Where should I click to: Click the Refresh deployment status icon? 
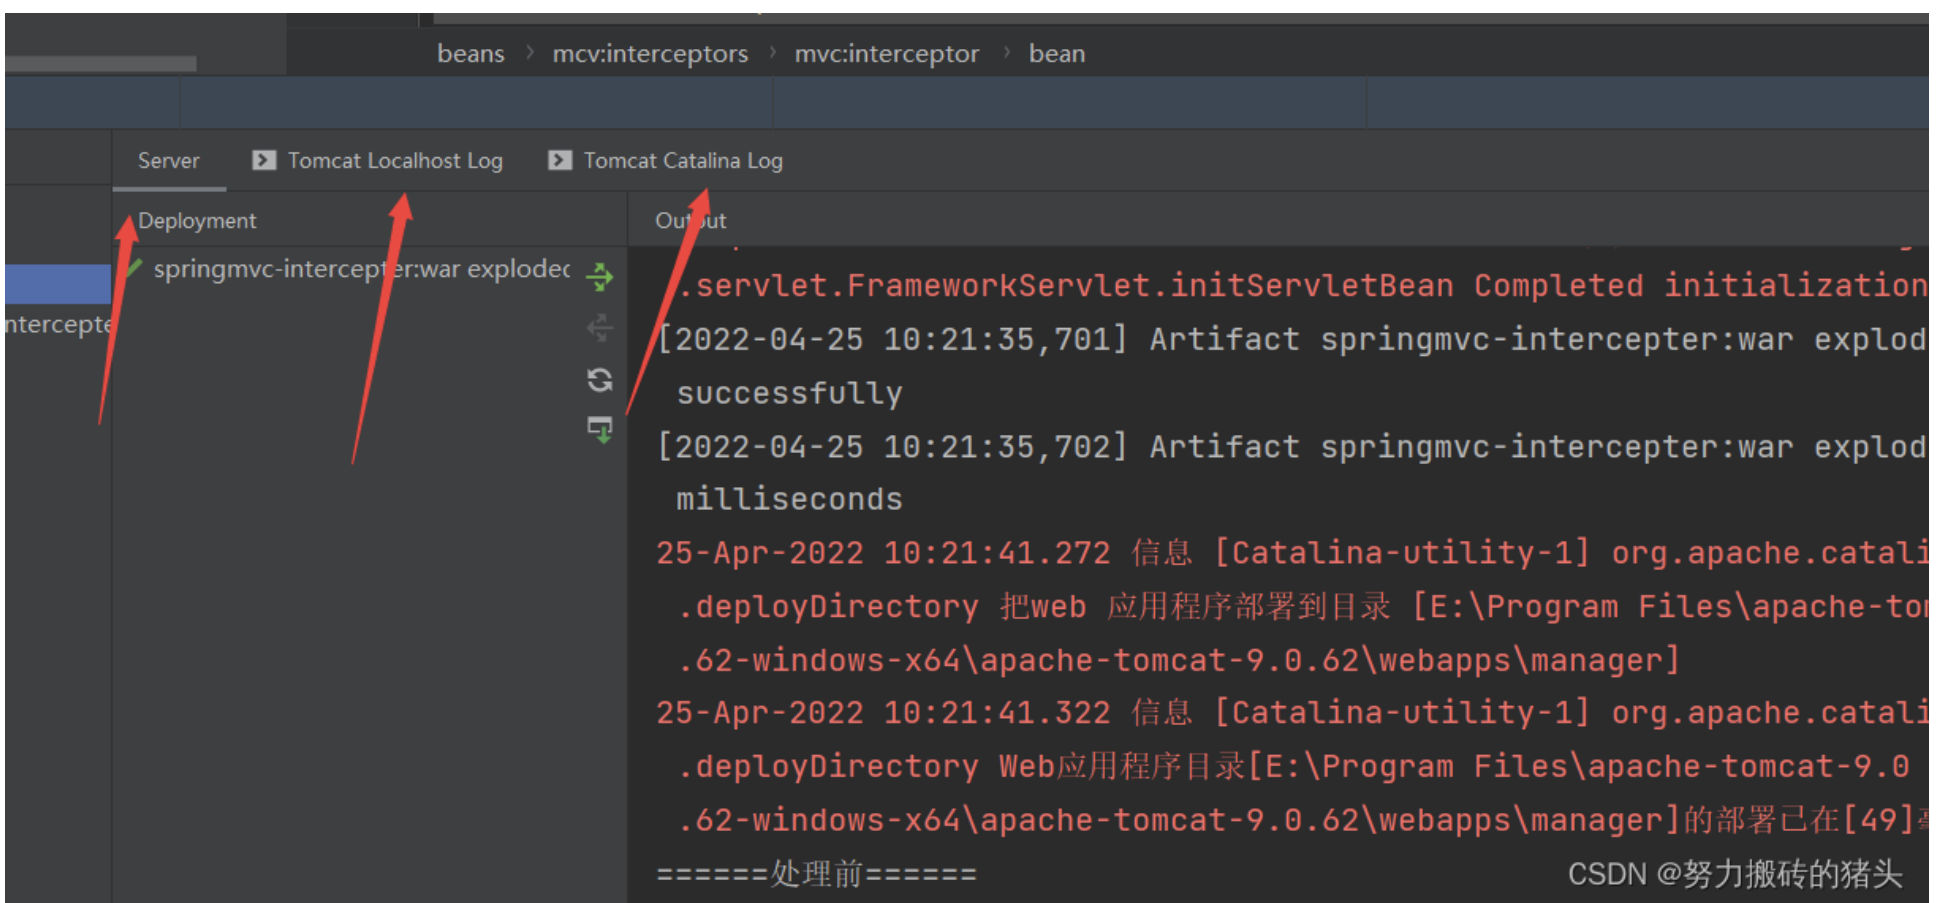pyautogui.click(x=600, y=380)
